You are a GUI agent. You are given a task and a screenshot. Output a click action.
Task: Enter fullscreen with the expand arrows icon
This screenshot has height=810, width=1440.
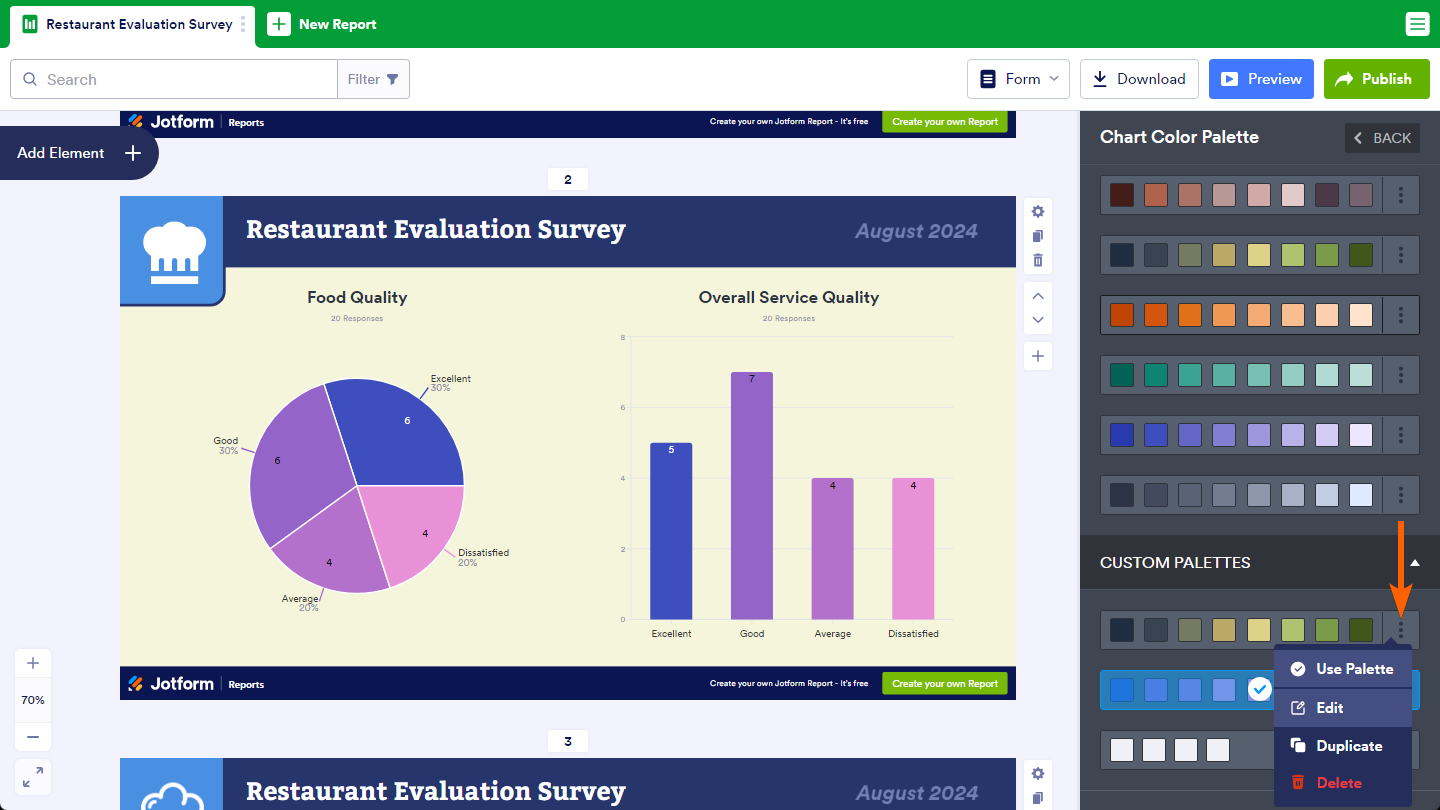pyautogui.click(x=33, y=777)
